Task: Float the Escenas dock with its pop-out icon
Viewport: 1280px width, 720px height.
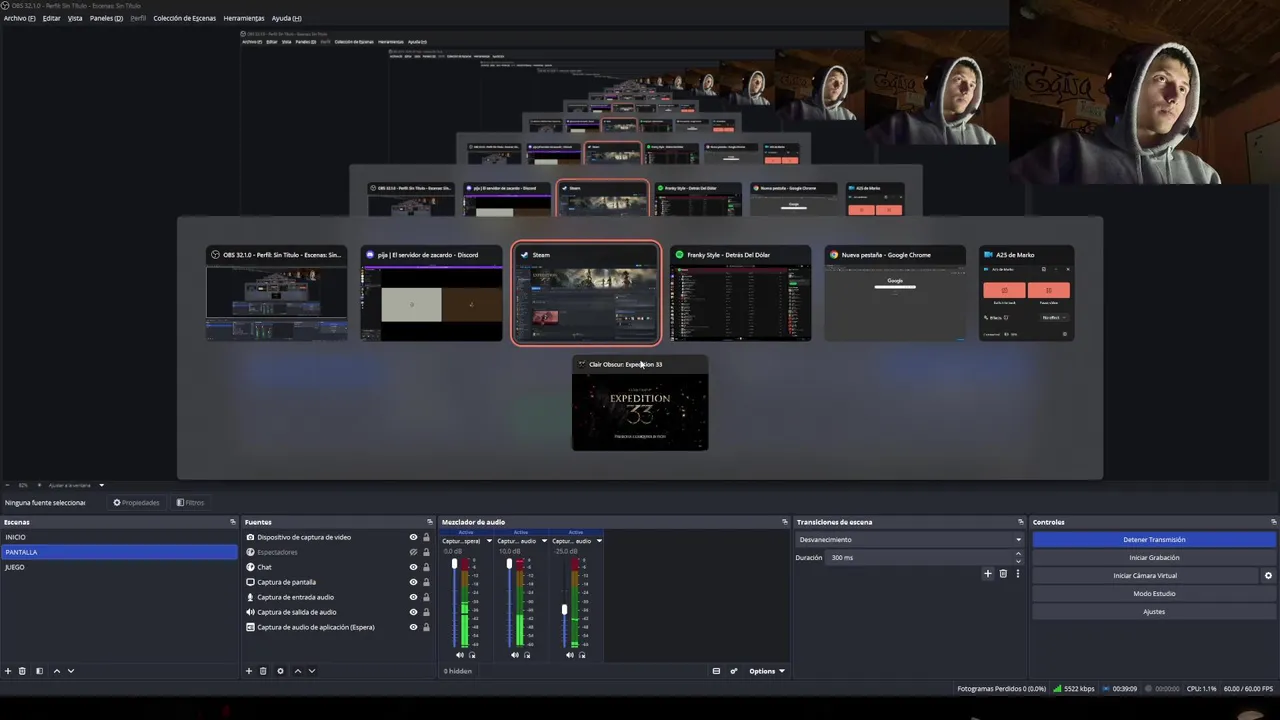Action: 233,522
